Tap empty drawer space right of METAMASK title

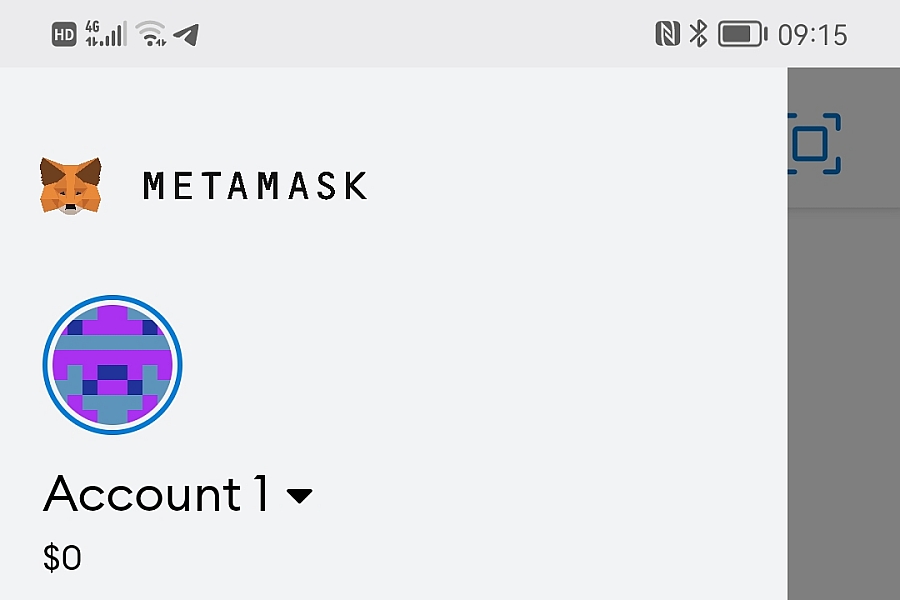[574, 185]
